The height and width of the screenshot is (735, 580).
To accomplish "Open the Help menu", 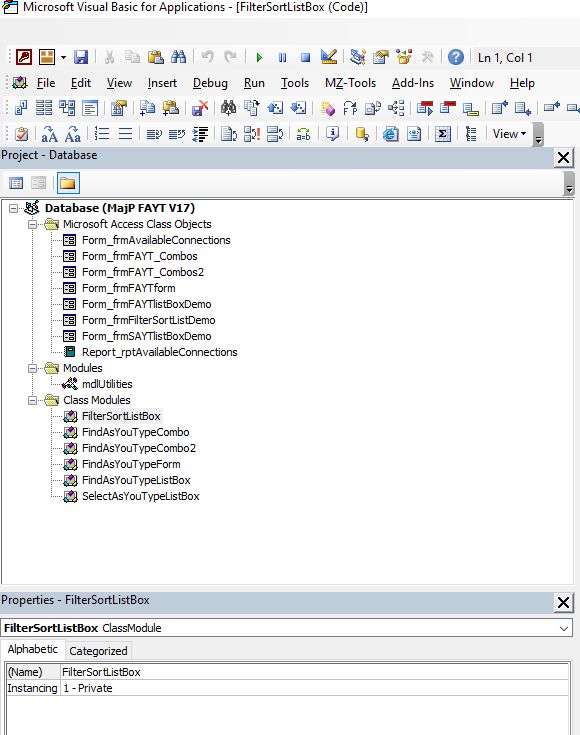I will [x=522, y=83].
